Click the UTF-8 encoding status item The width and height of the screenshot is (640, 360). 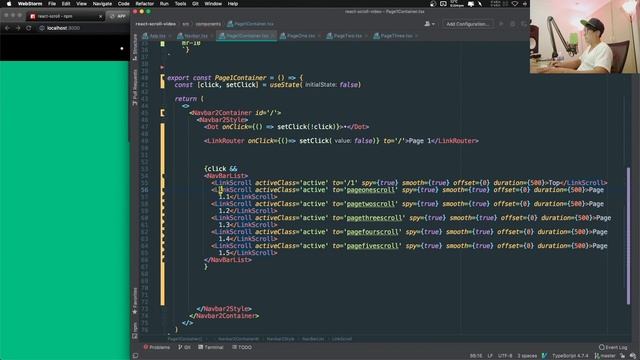point(505,356)
